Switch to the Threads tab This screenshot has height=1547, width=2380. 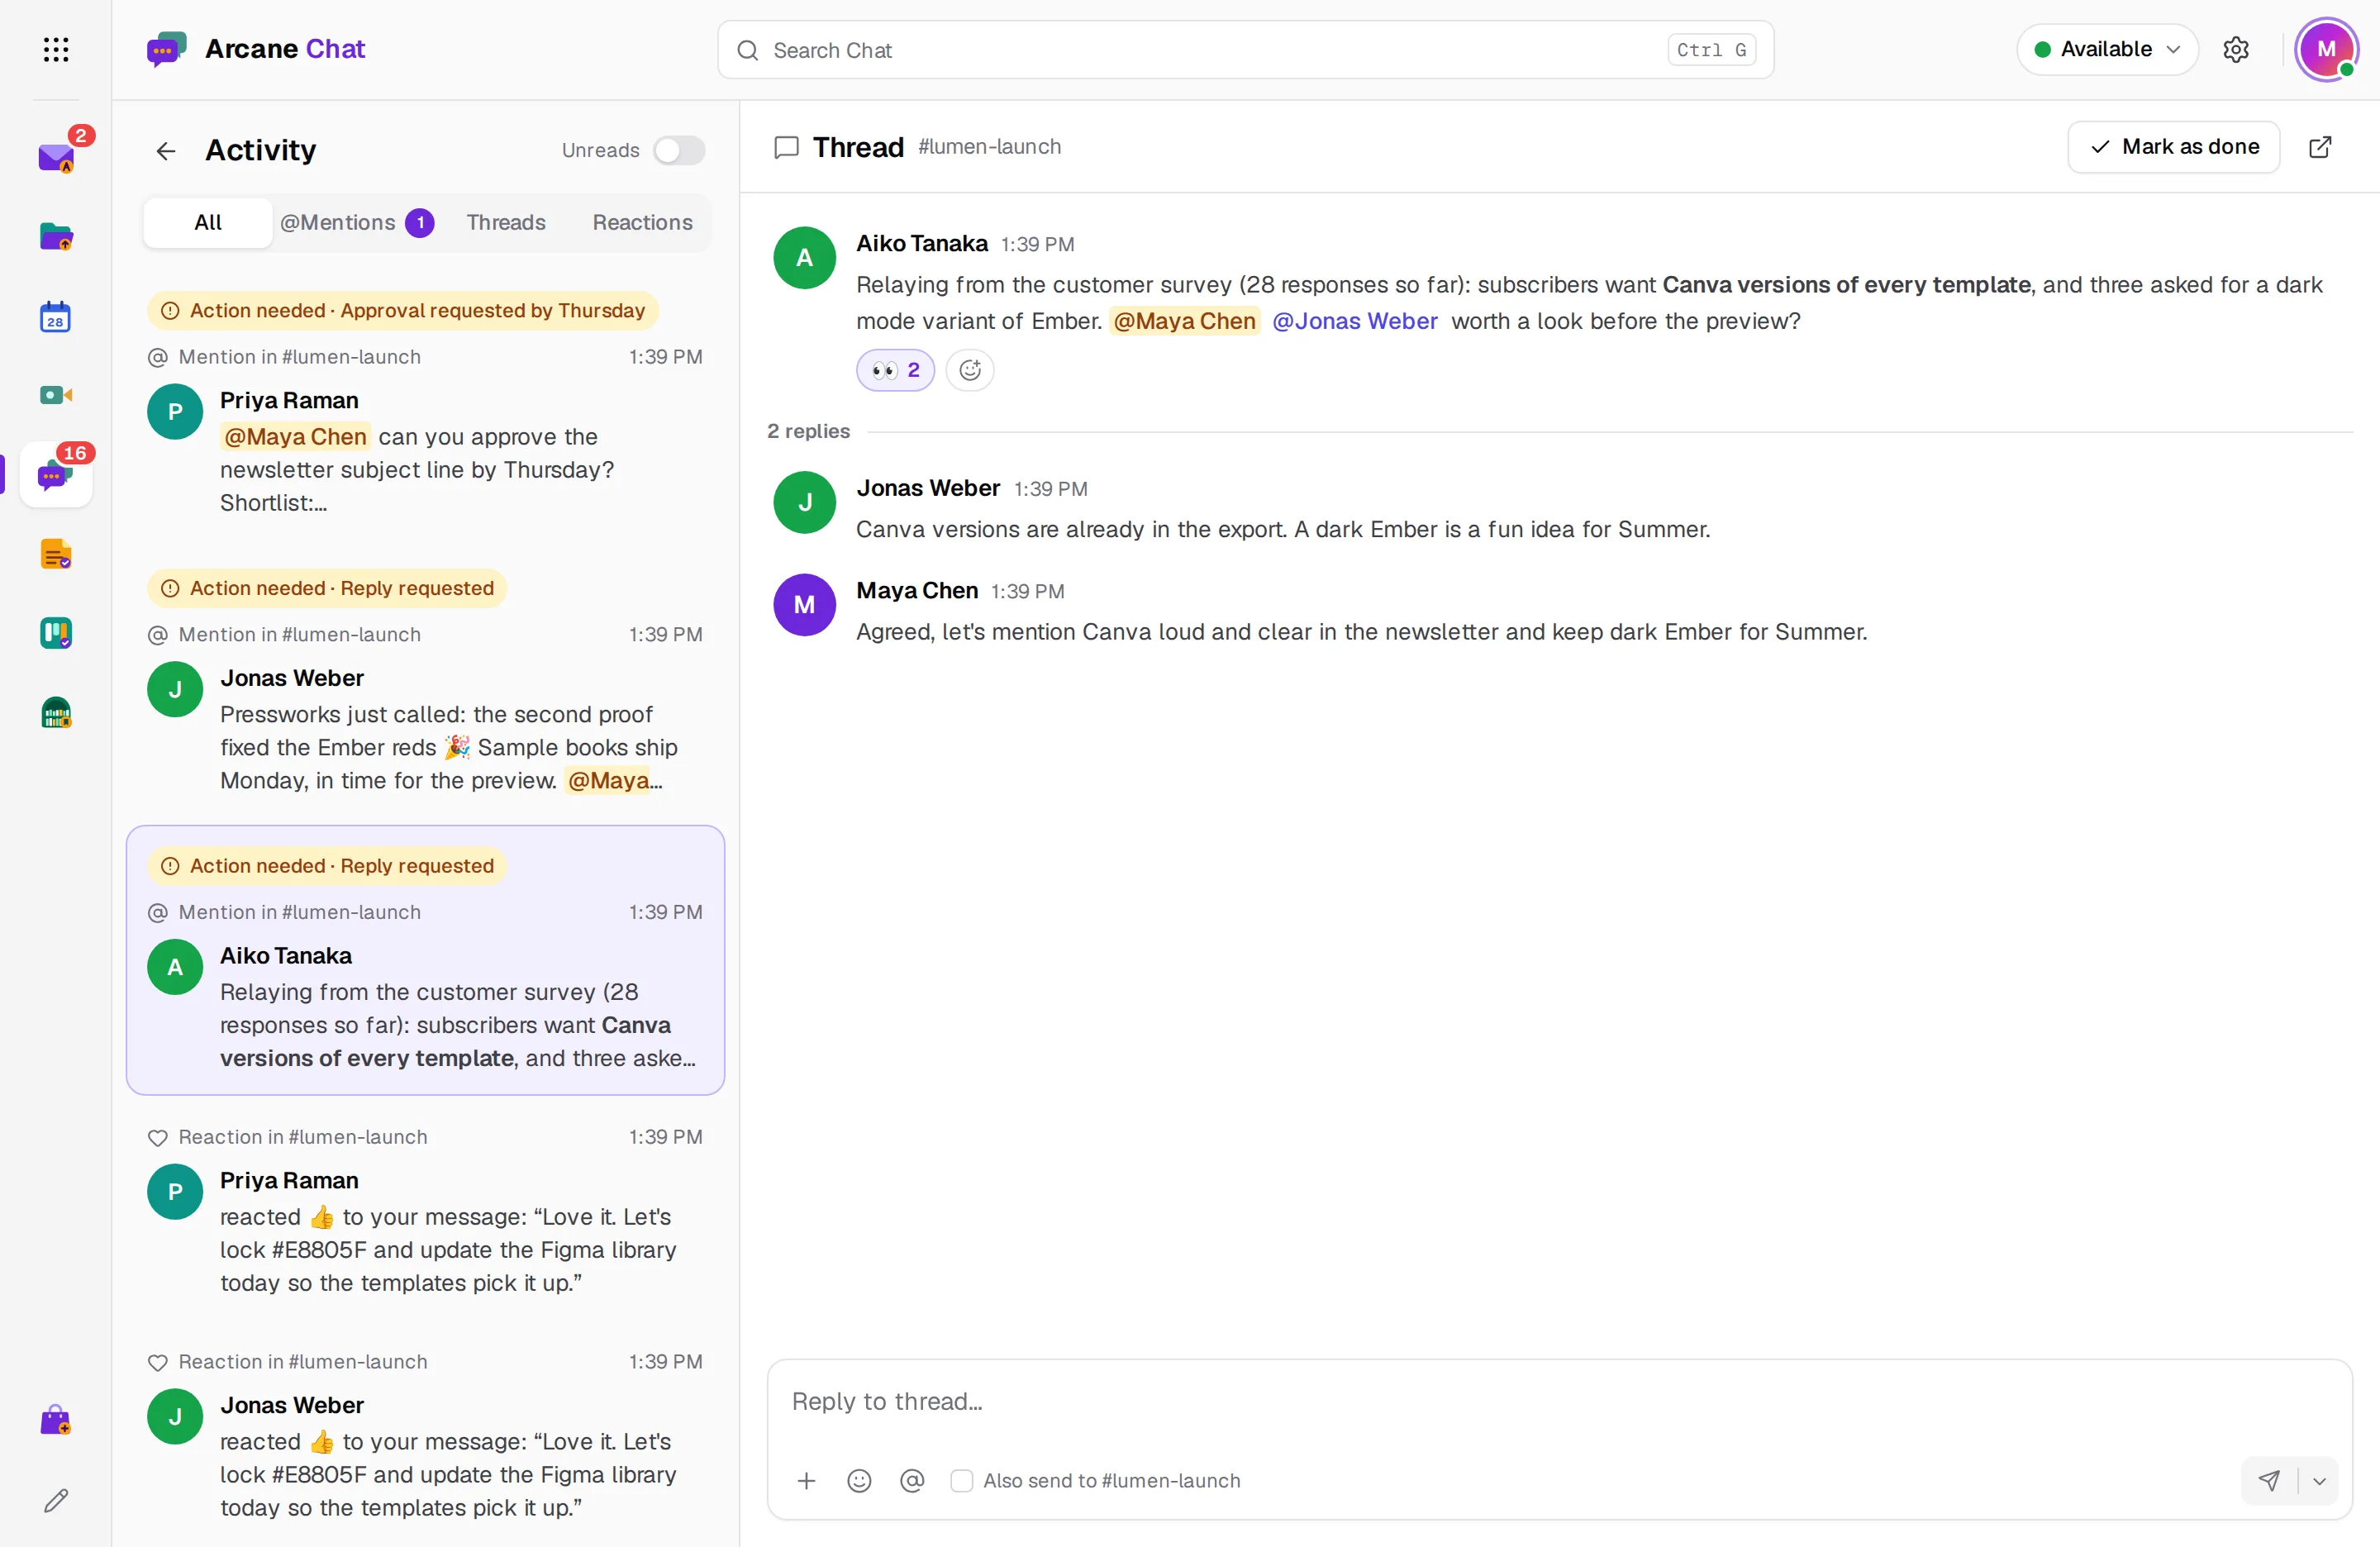506,222
